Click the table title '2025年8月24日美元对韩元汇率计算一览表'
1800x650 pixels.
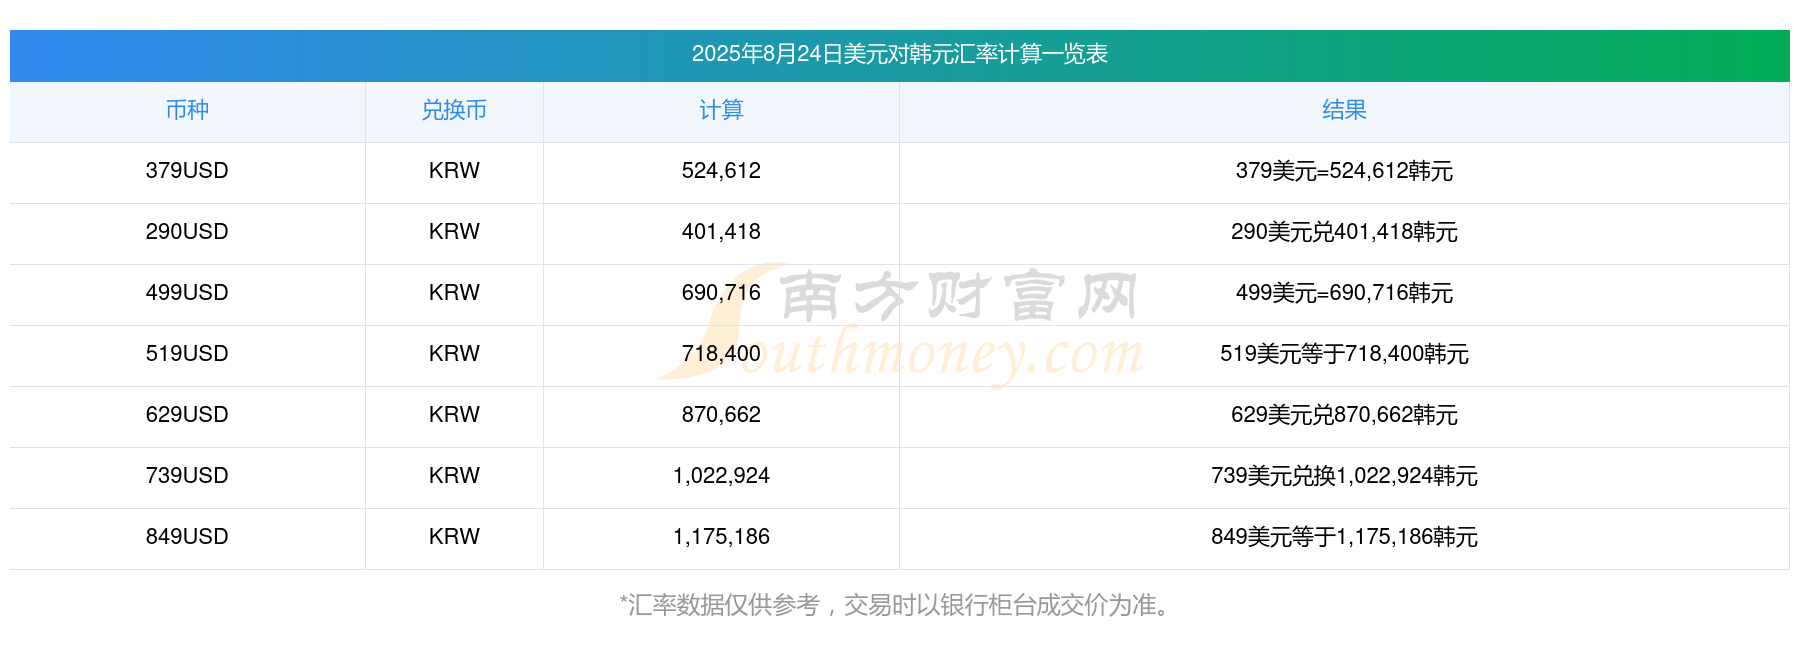coord(899,54)
